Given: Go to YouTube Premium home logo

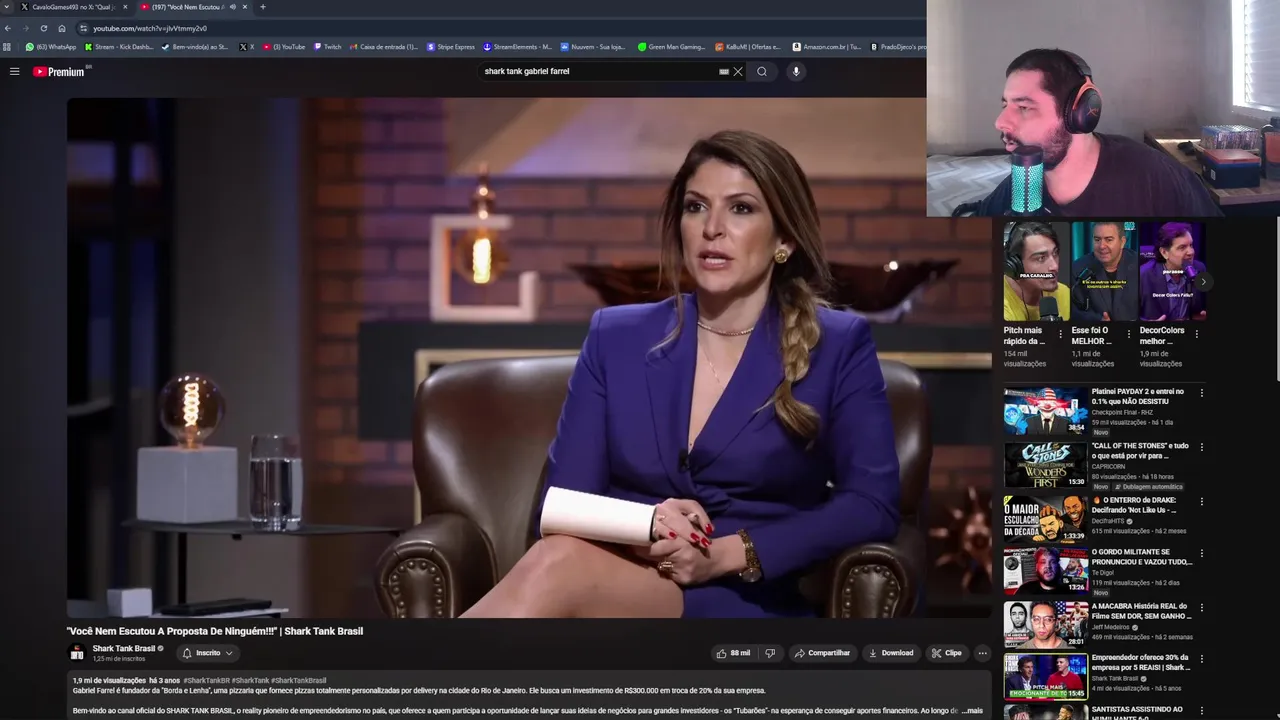Looking at the screenshot, I should (x=60, y=71).
